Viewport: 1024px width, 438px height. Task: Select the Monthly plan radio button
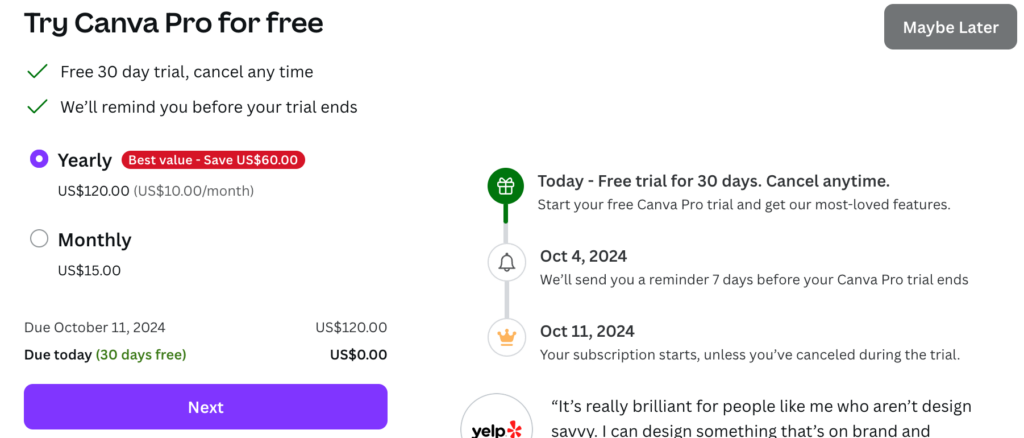pyautogui.click(x=39, y=239)
